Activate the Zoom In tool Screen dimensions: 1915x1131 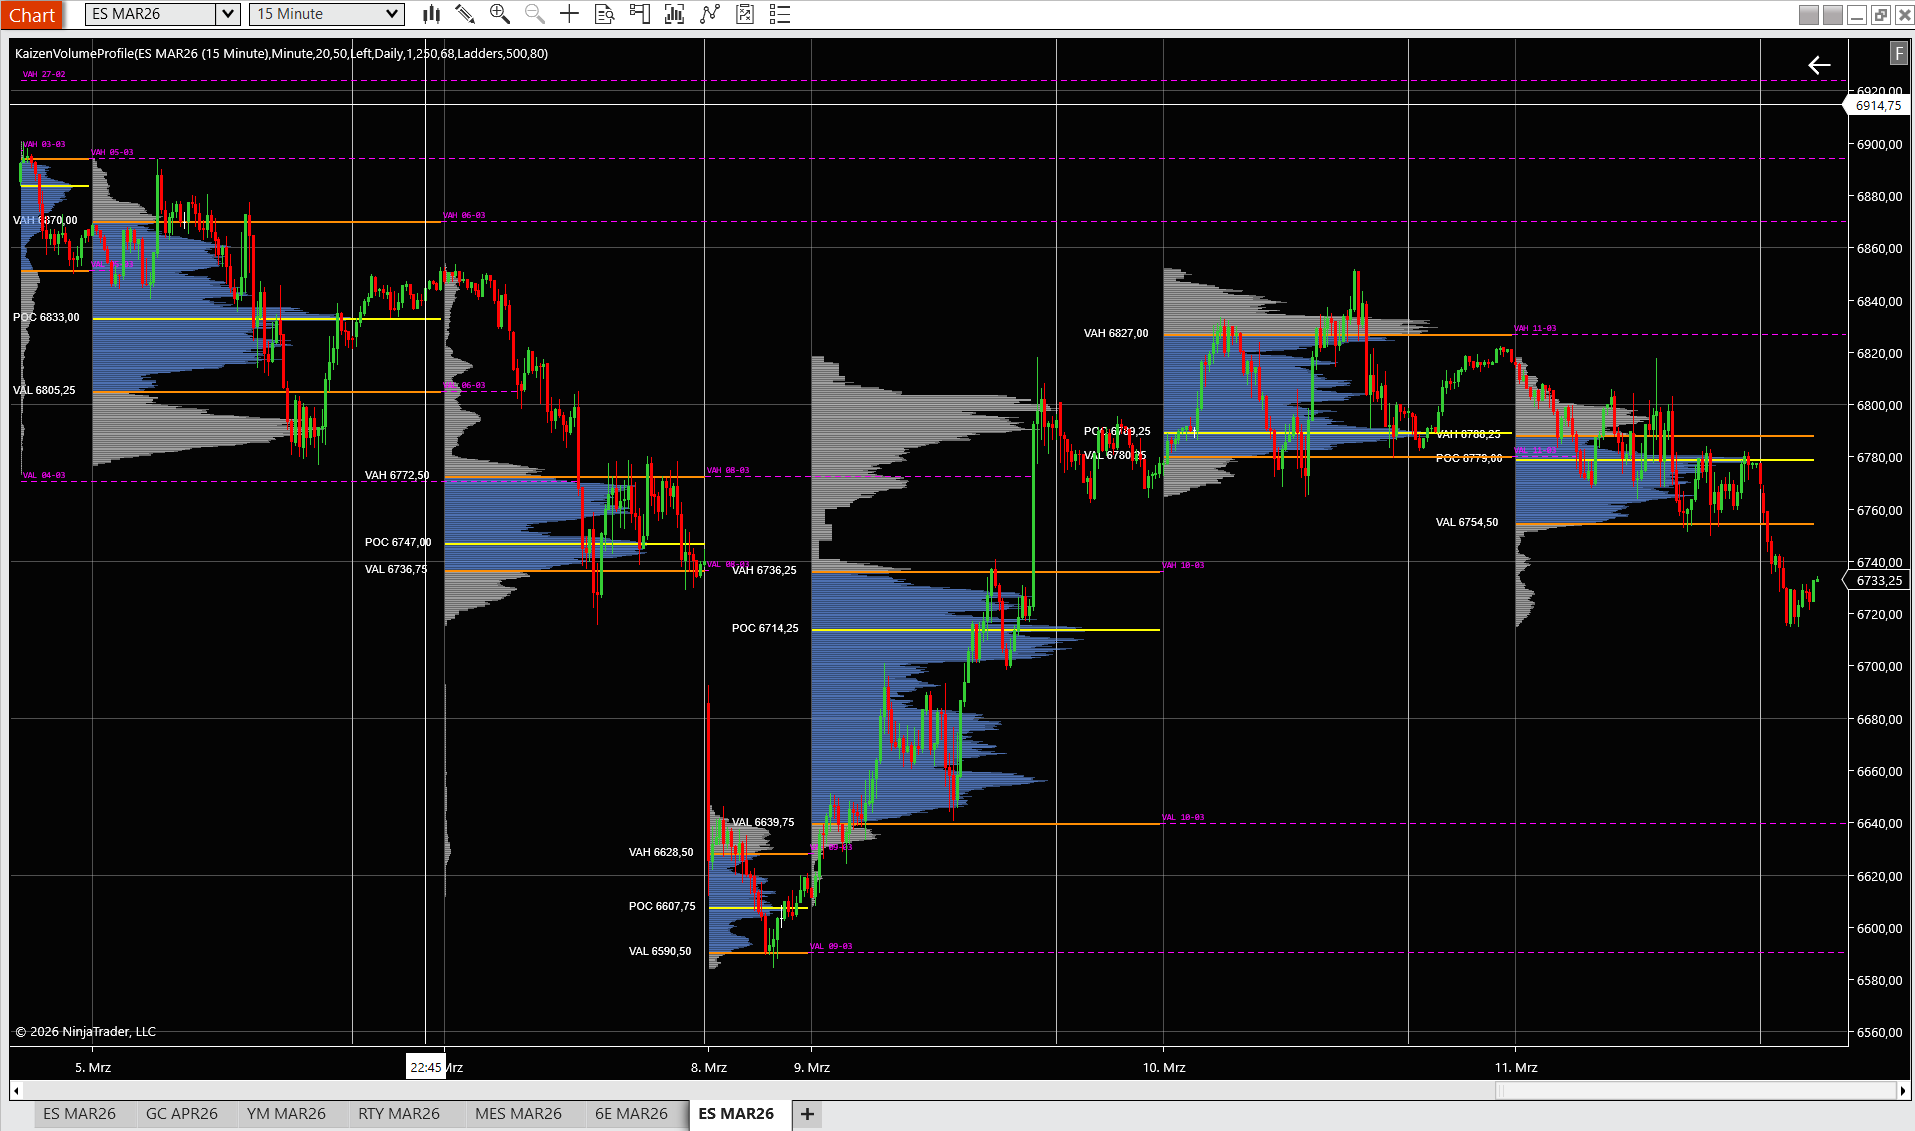pyautogui.click(x=499, y=14)
